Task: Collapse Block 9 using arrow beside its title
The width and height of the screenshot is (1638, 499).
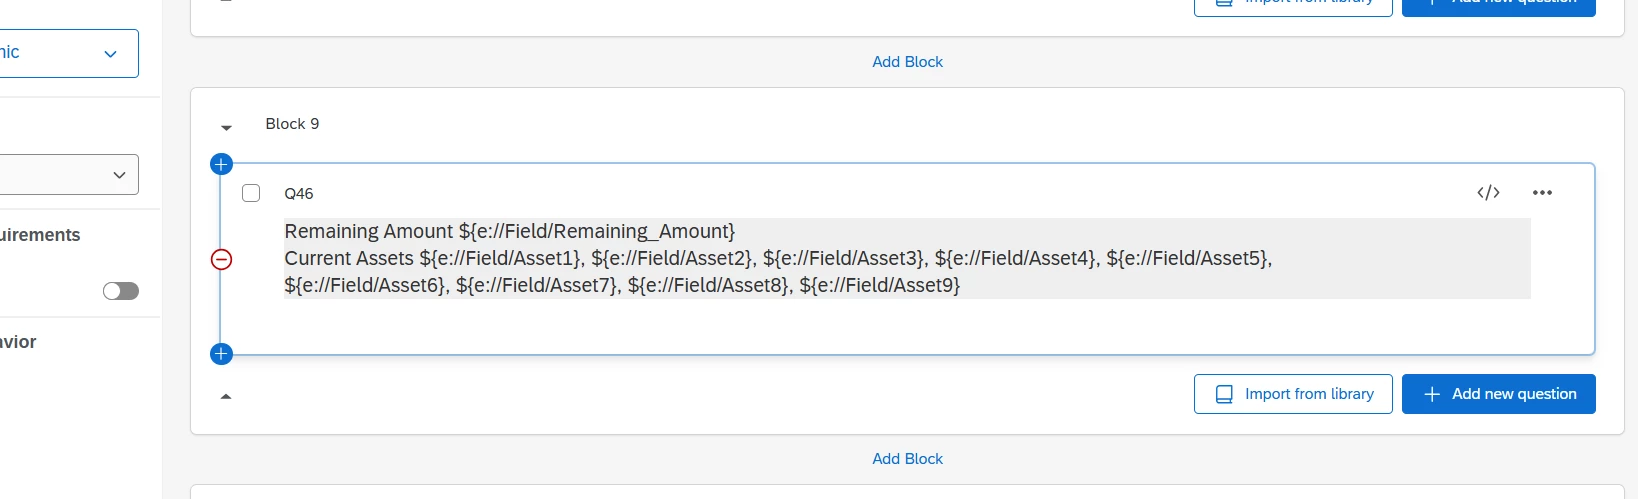Action: click(226, 127)
